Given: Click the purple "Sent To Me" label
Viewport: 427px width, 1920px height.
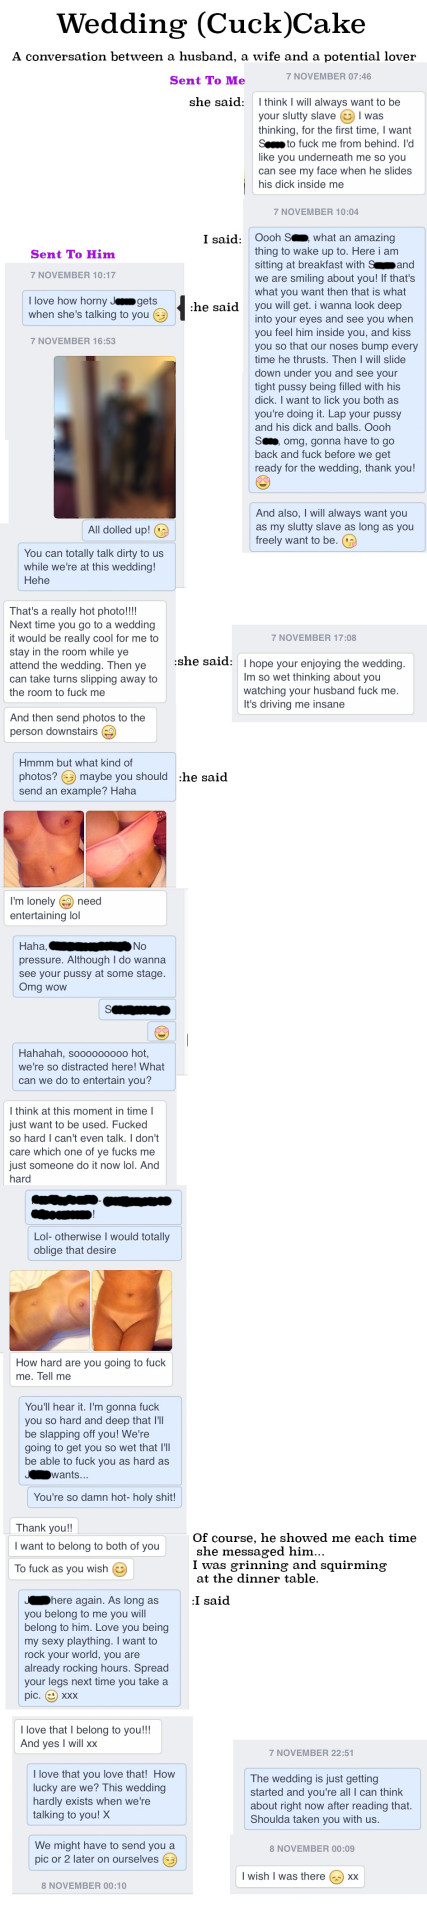Looking at the screenshot, I should click(x=207, y=80).
